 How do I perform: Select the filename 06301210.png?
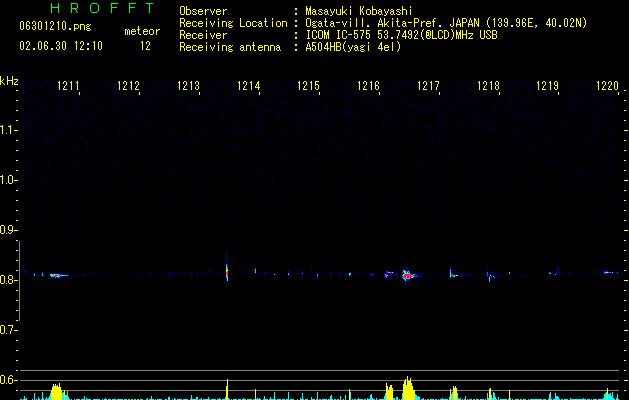tap(55, 26)
